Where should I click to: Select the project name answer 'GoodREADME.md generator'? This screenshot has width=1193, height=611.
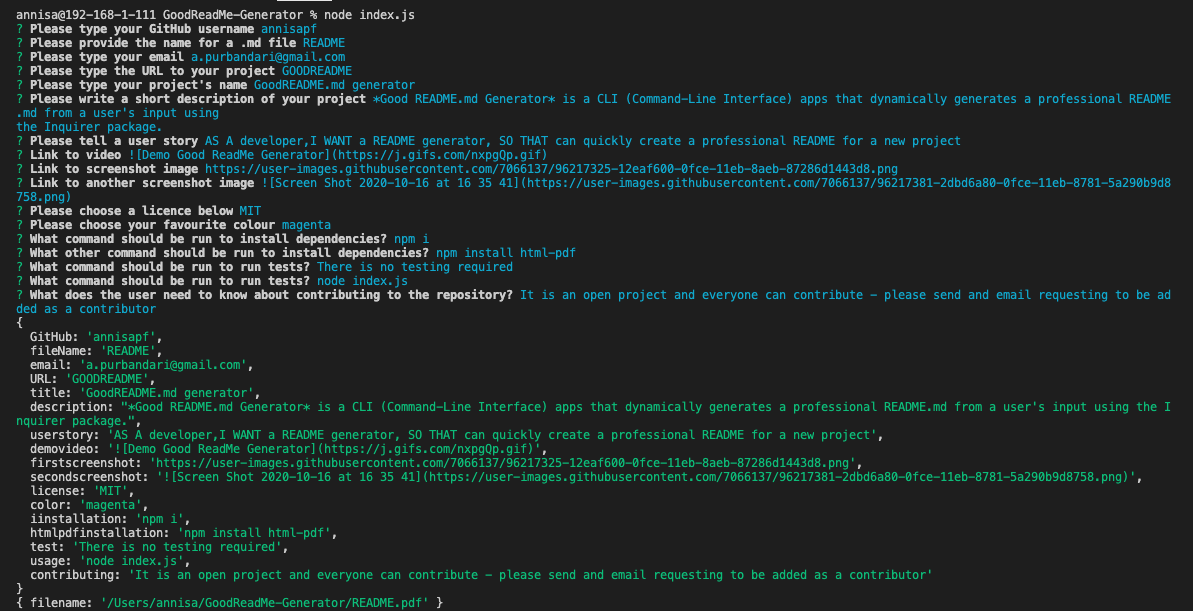tap(335, 85)
